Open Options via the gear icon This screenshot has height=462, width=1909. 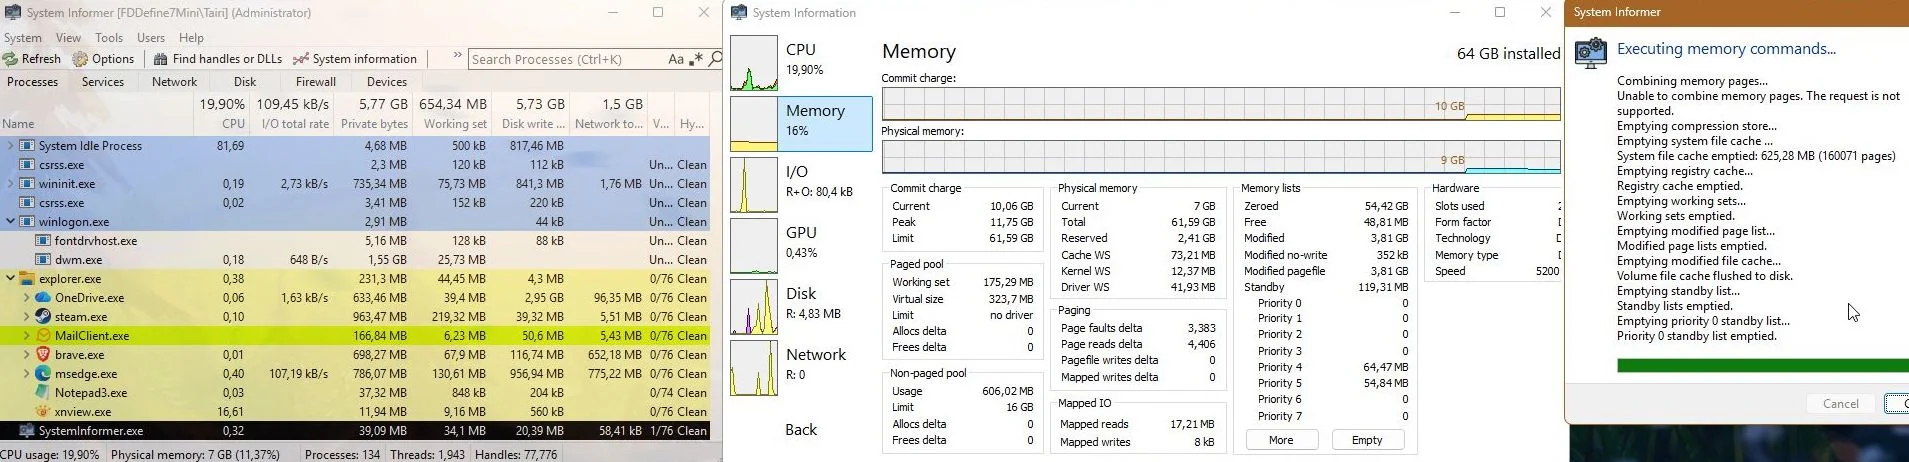[x=80, y=59]
